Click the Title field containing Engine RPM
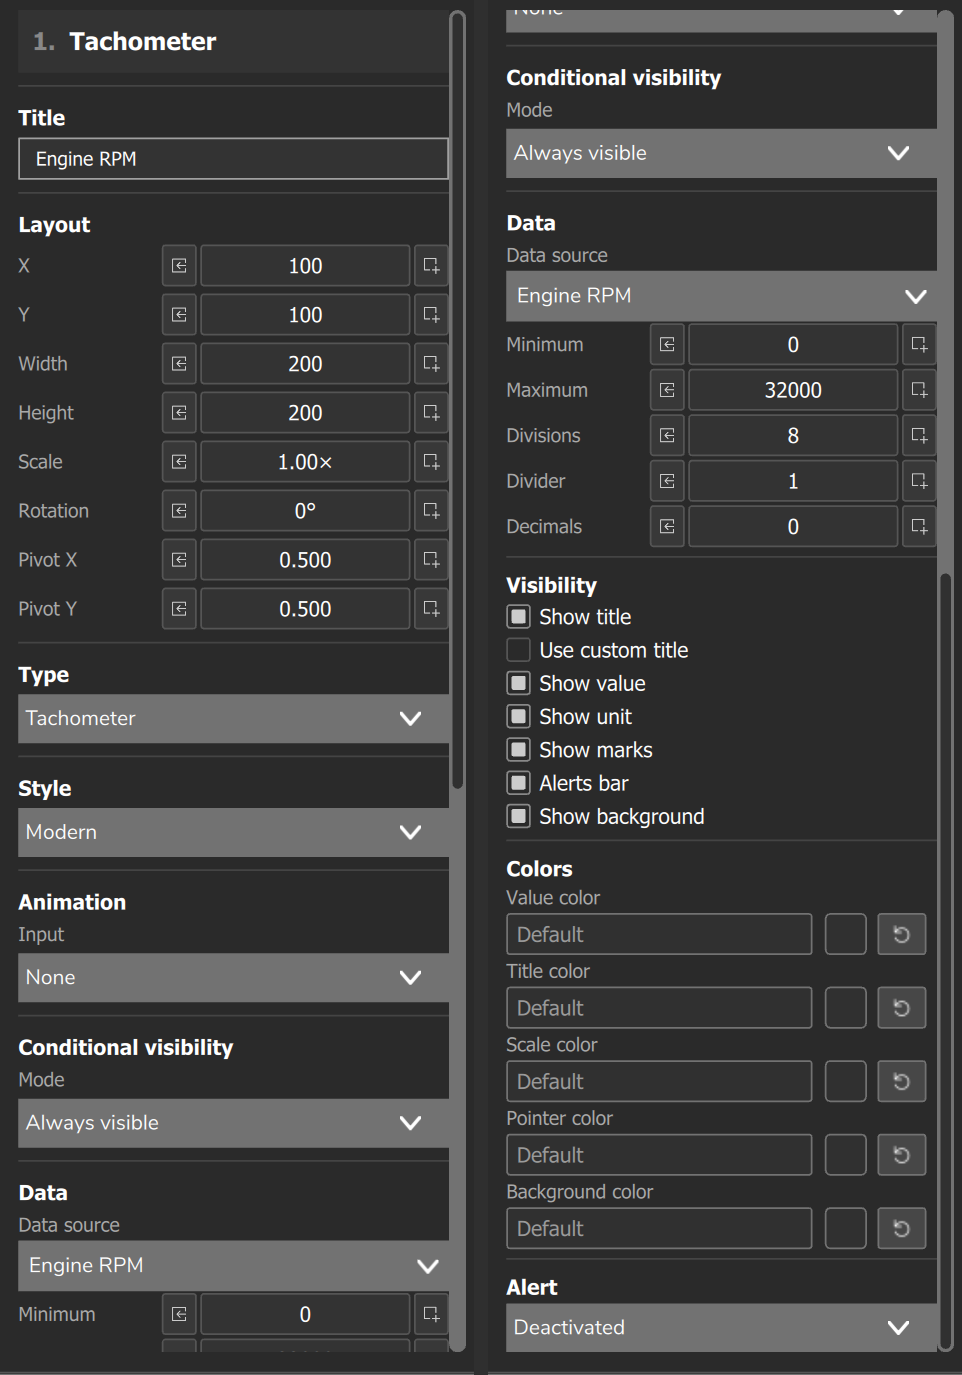962x1375 pixels. click(x=233, y=159)
